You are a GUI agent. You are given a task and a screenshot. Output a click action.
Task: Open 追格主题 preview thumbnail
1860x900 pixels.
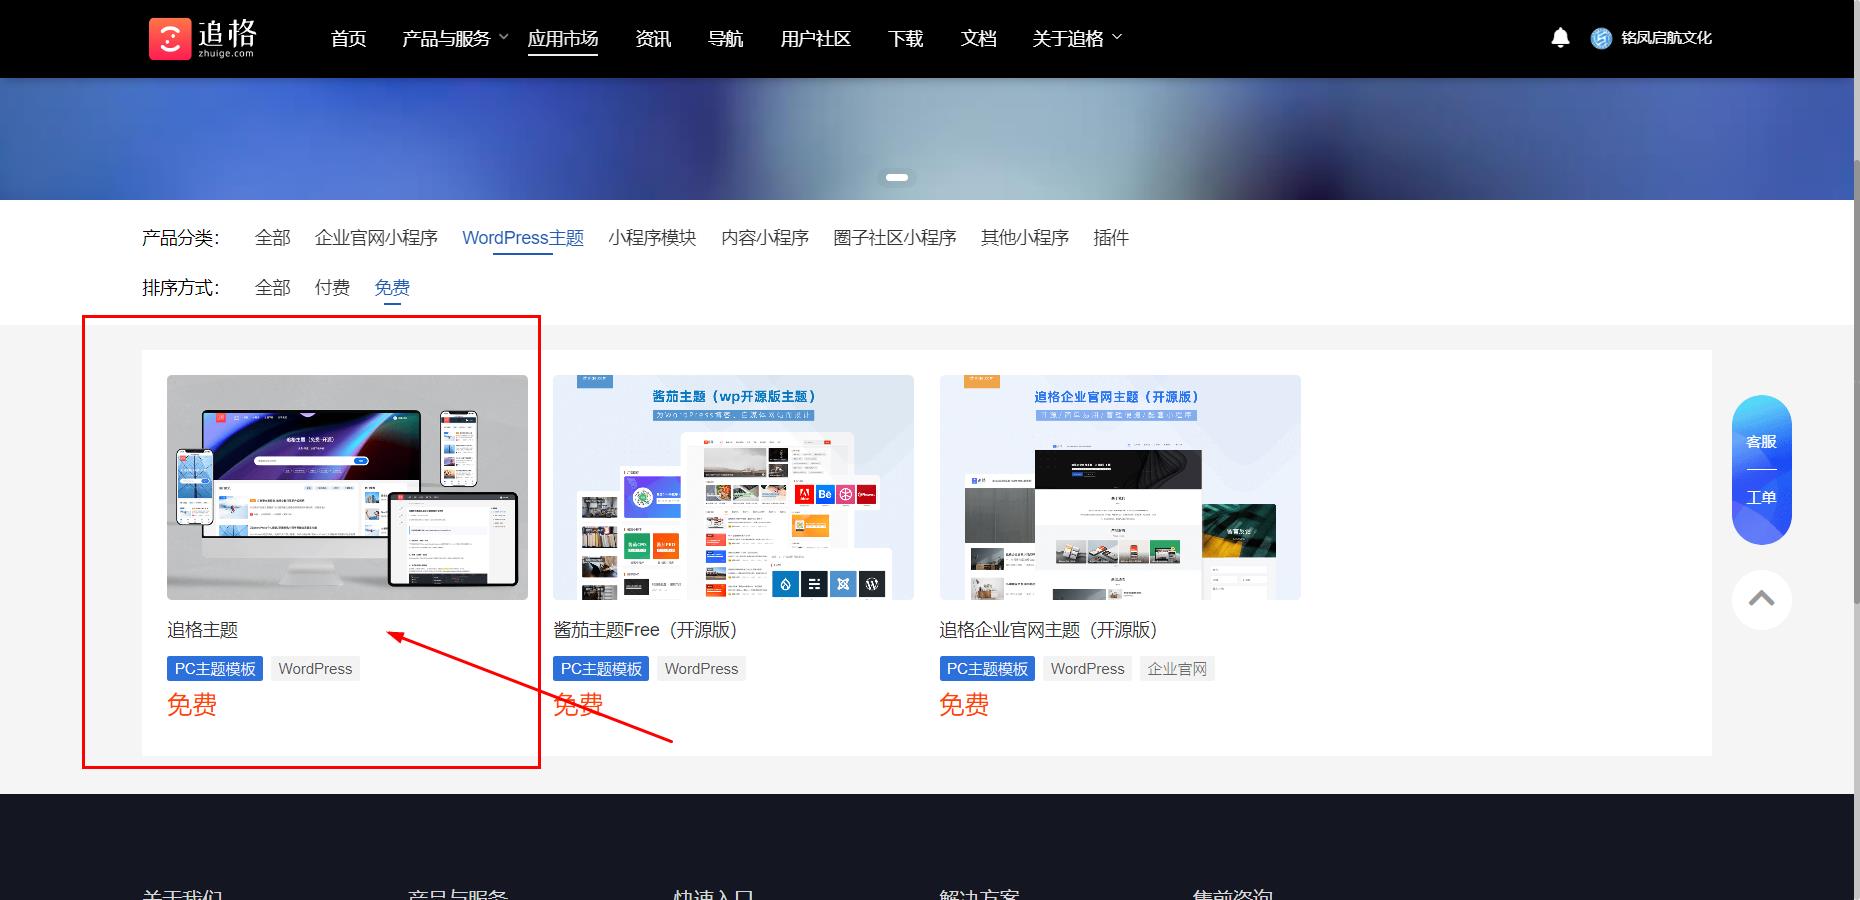click(347, 487)
